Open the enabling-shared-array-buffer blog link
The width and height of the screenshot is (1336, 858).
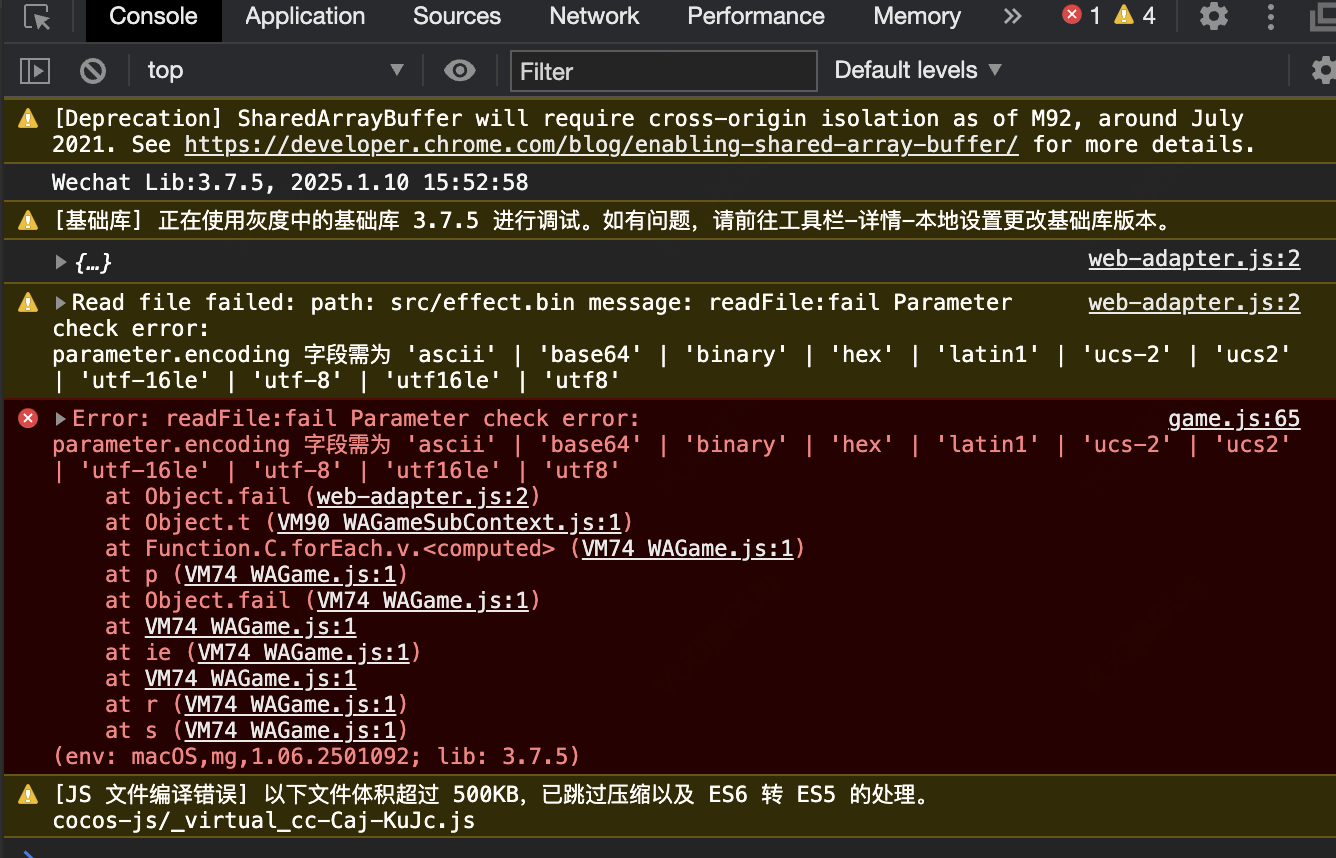[x=601, y=144]
